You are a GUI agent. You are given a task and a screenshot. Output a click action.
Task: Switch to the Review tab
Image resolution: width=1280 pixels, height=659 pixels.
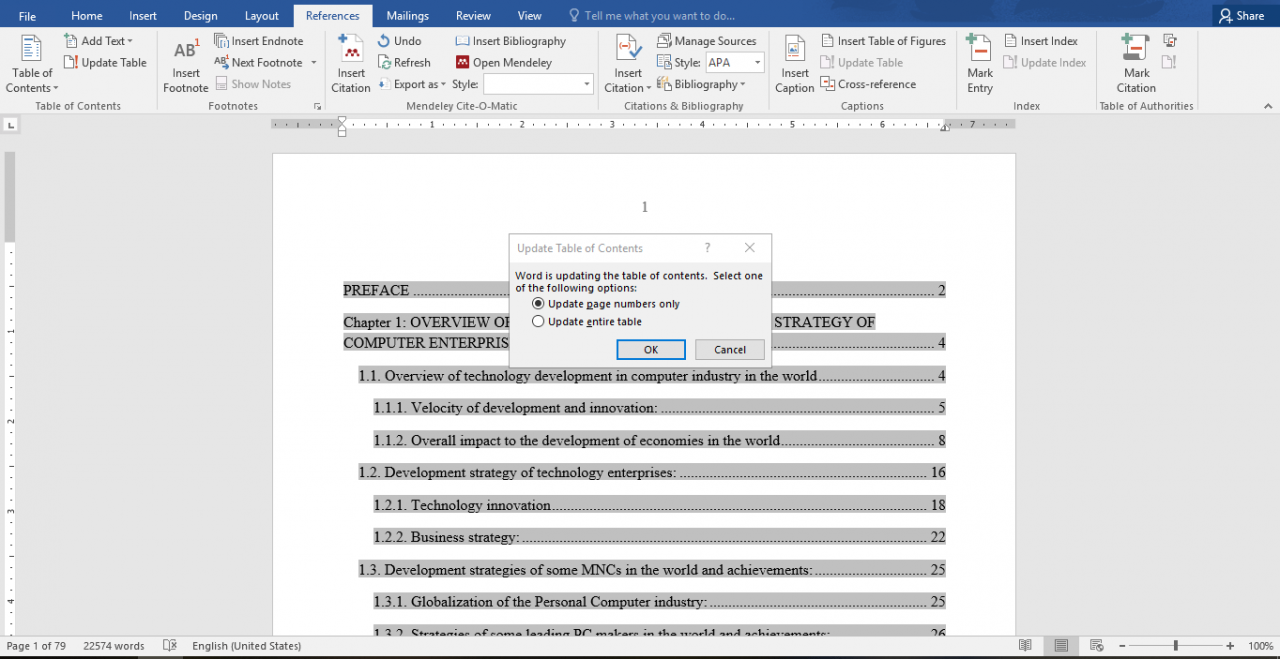[x=473, y=16]
